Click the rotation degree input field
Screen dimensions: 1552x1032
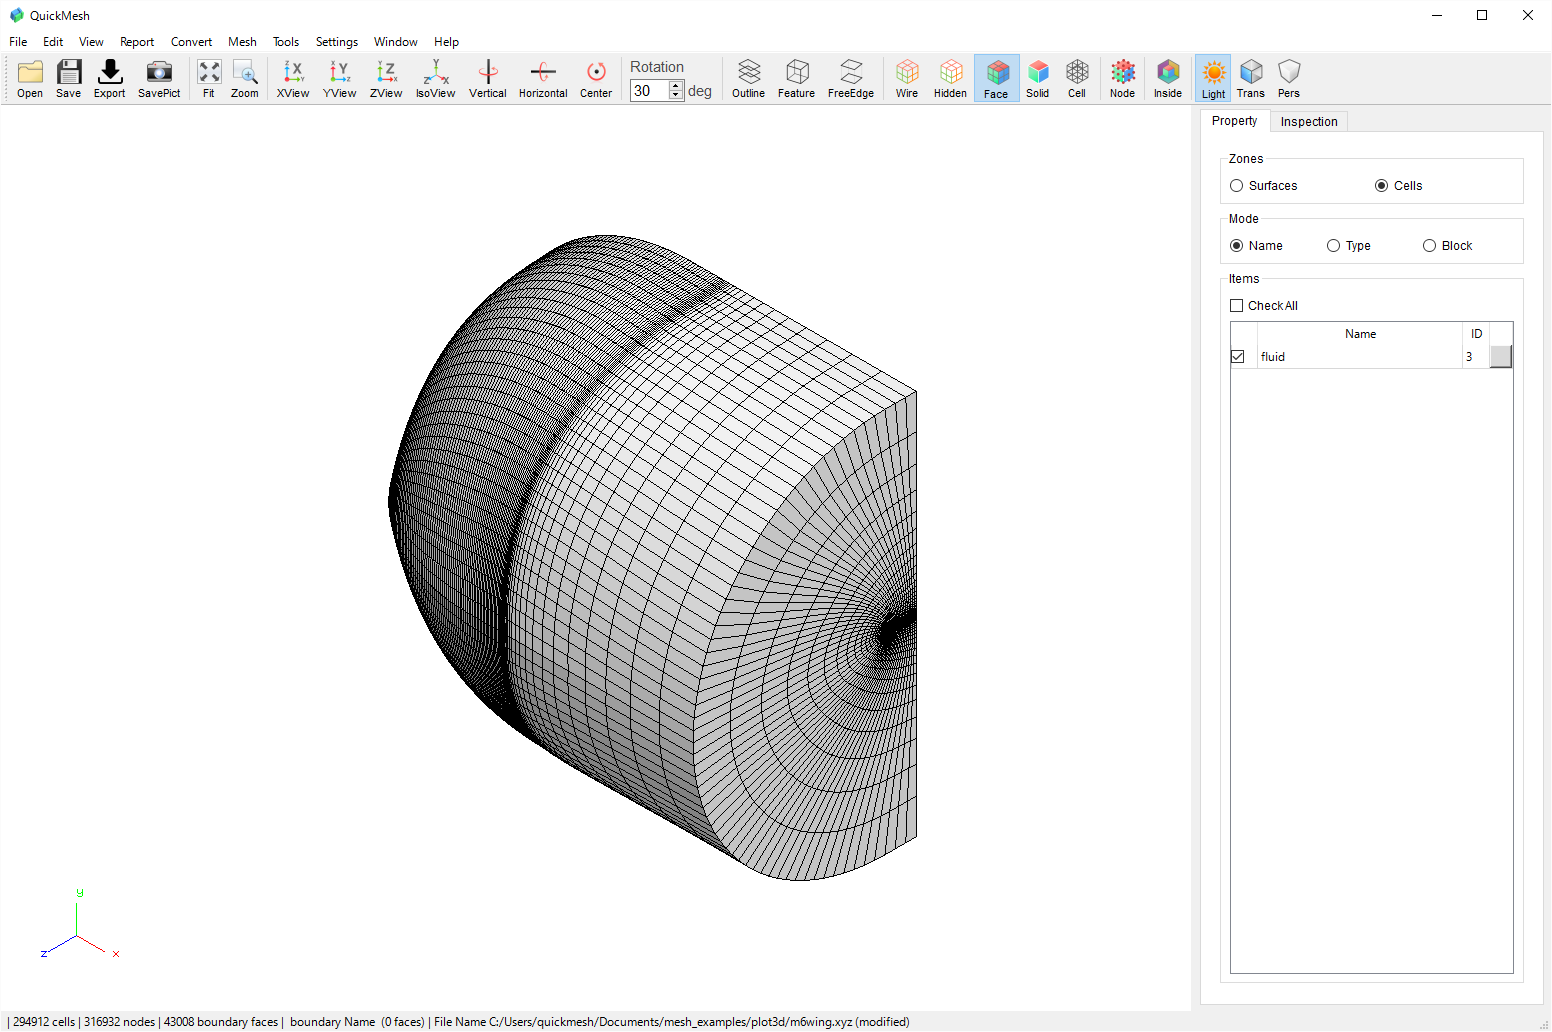tap(650, 91)
